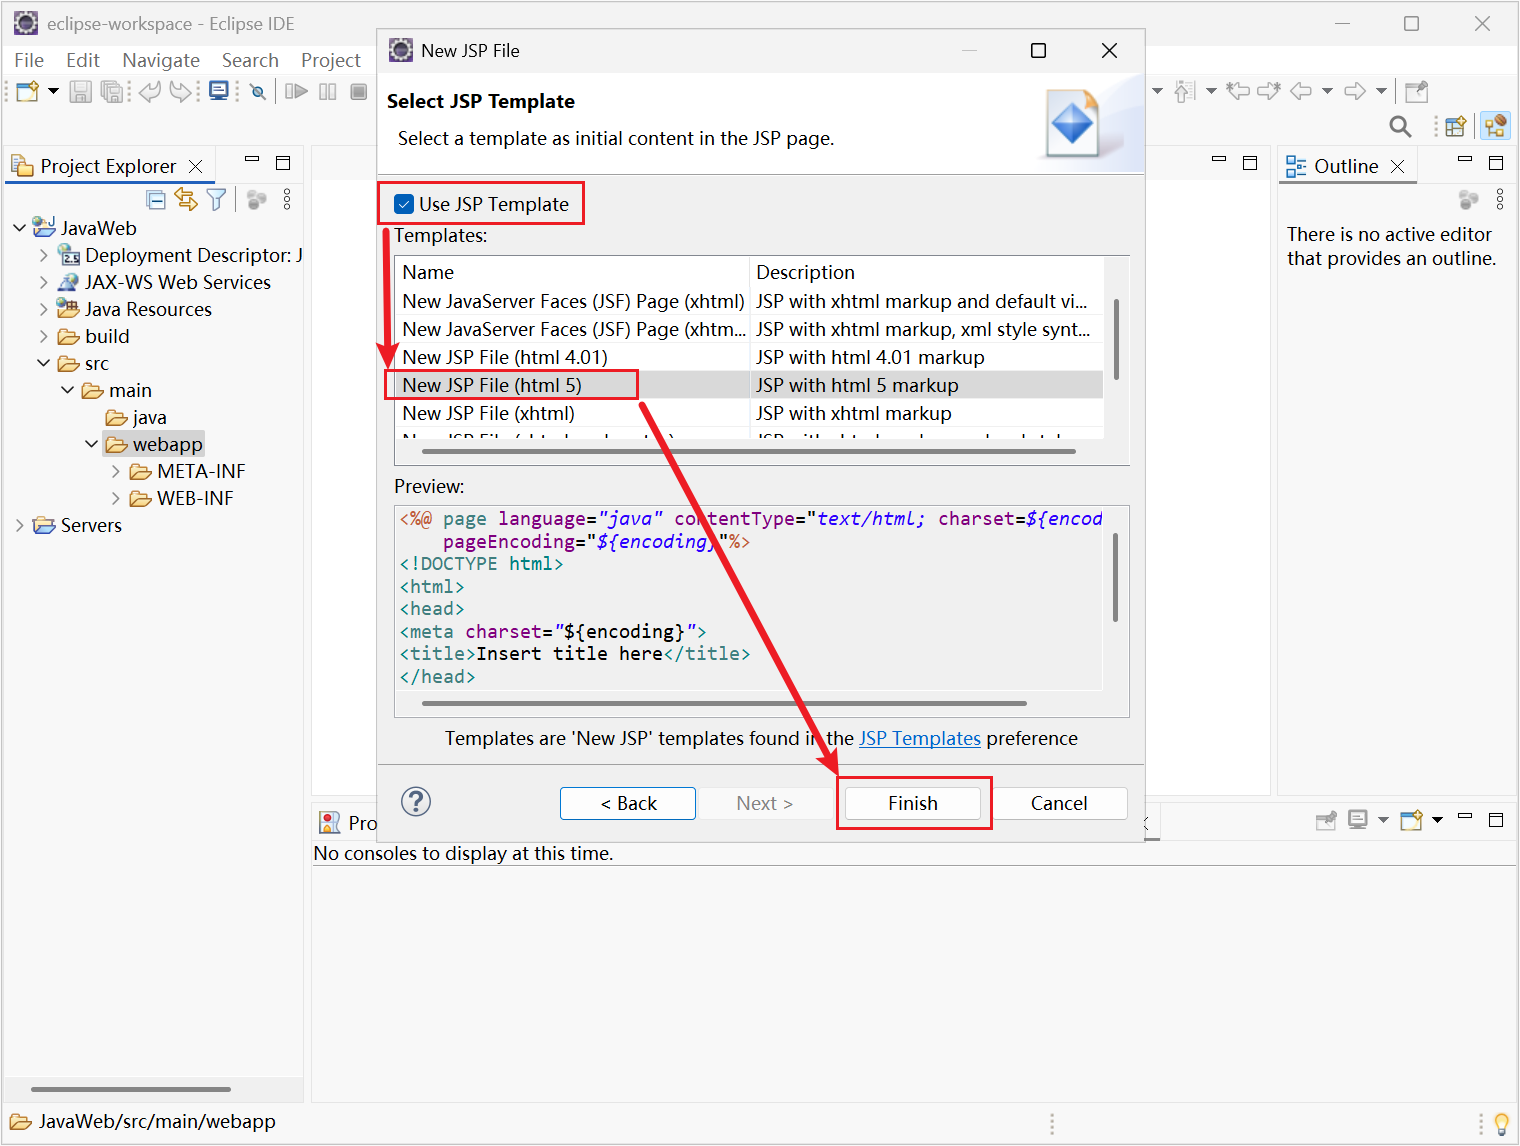Open Outline view menu dots
Image resolution: width=1520 pixels, height=1146 pixels.
(1500, 200)
